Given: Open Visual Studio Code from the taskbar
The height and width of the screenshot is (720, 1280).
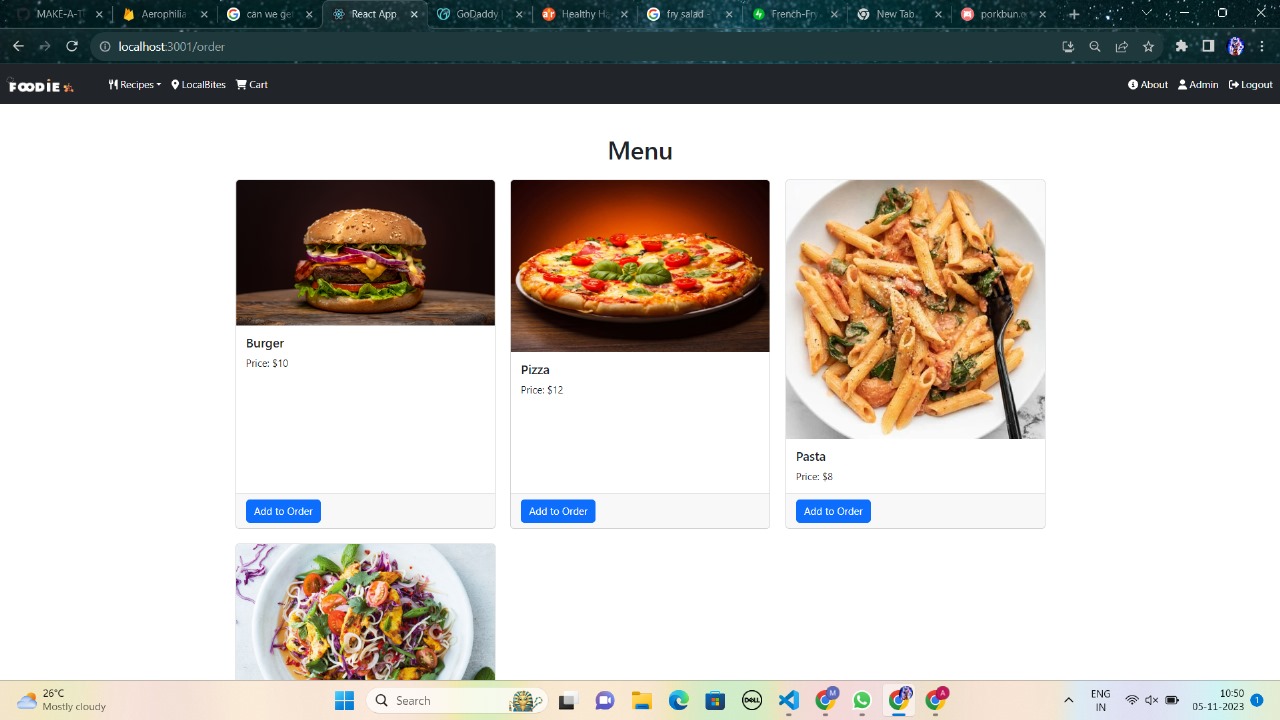Looking at the screenshot, I should 789,701.
